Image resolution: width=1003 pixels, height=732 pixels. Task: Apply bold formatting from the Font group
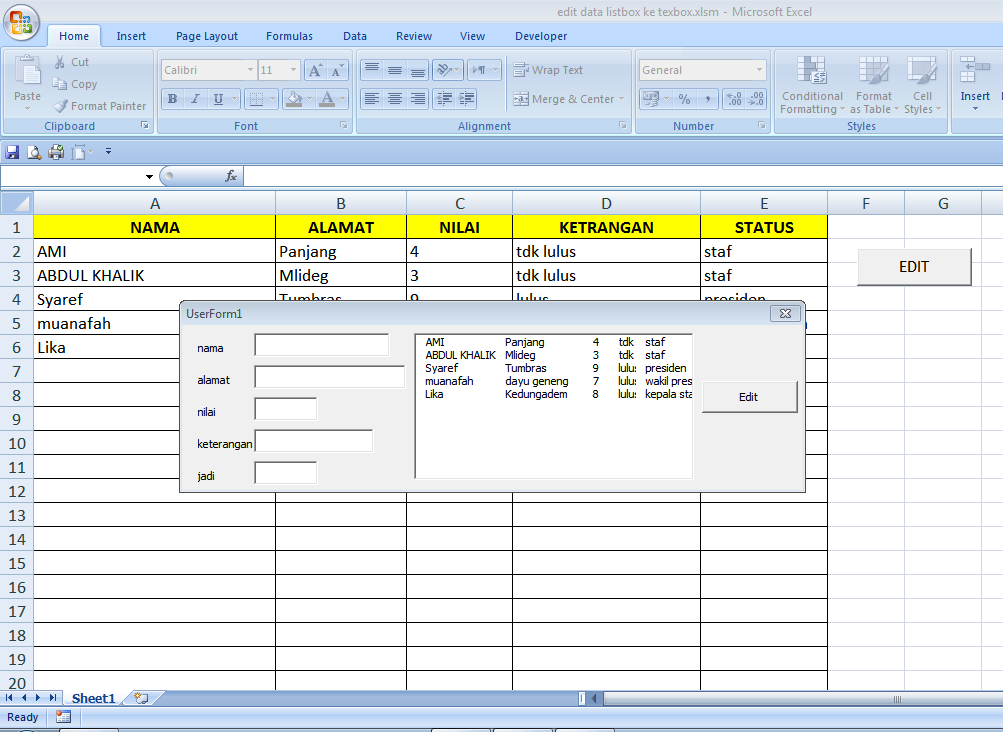click(x=172, y=98)
